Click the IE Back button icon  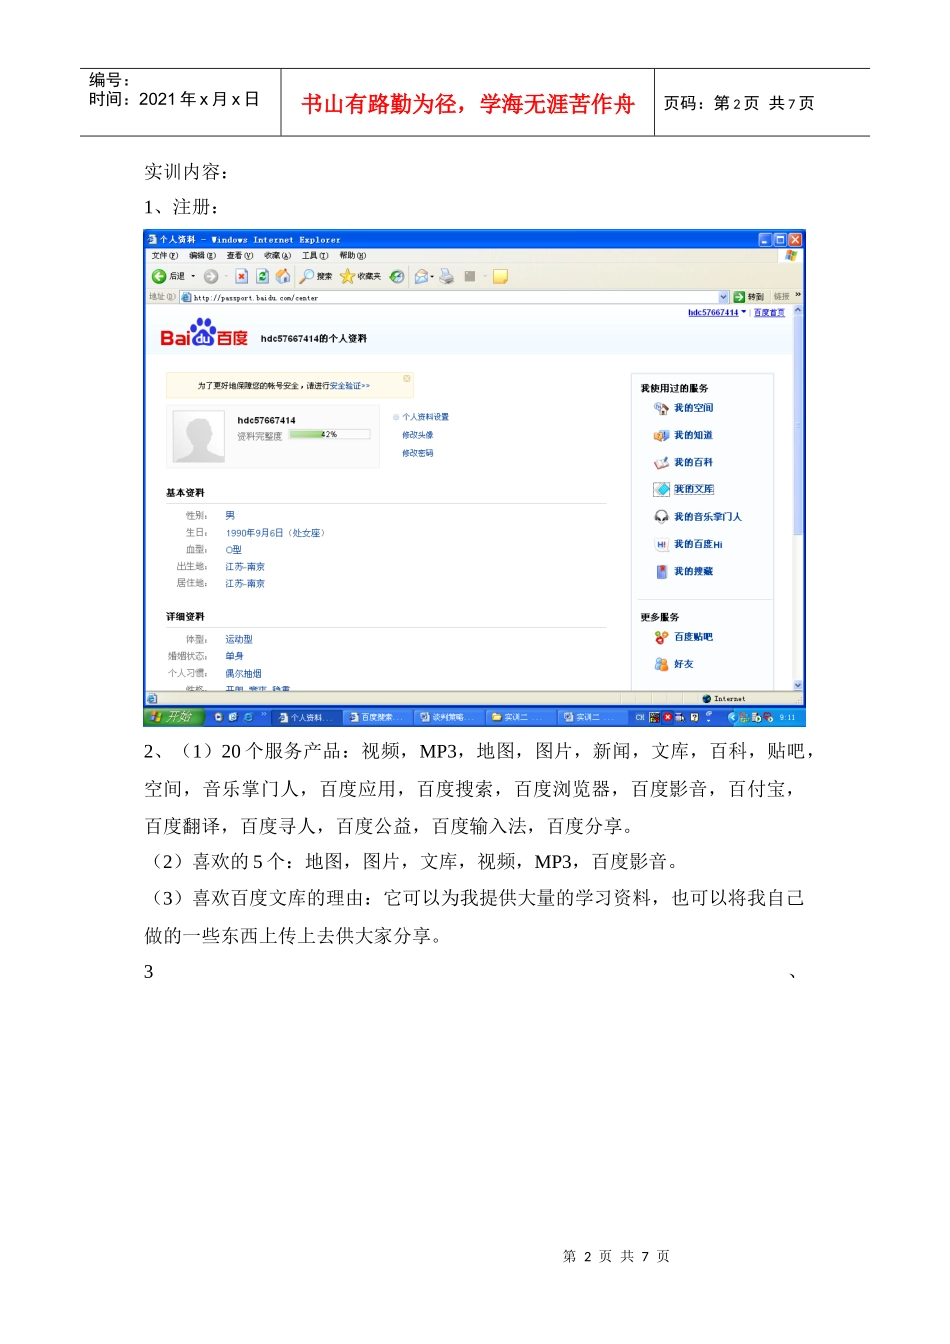pyautogui.click(x=159, y=276)
